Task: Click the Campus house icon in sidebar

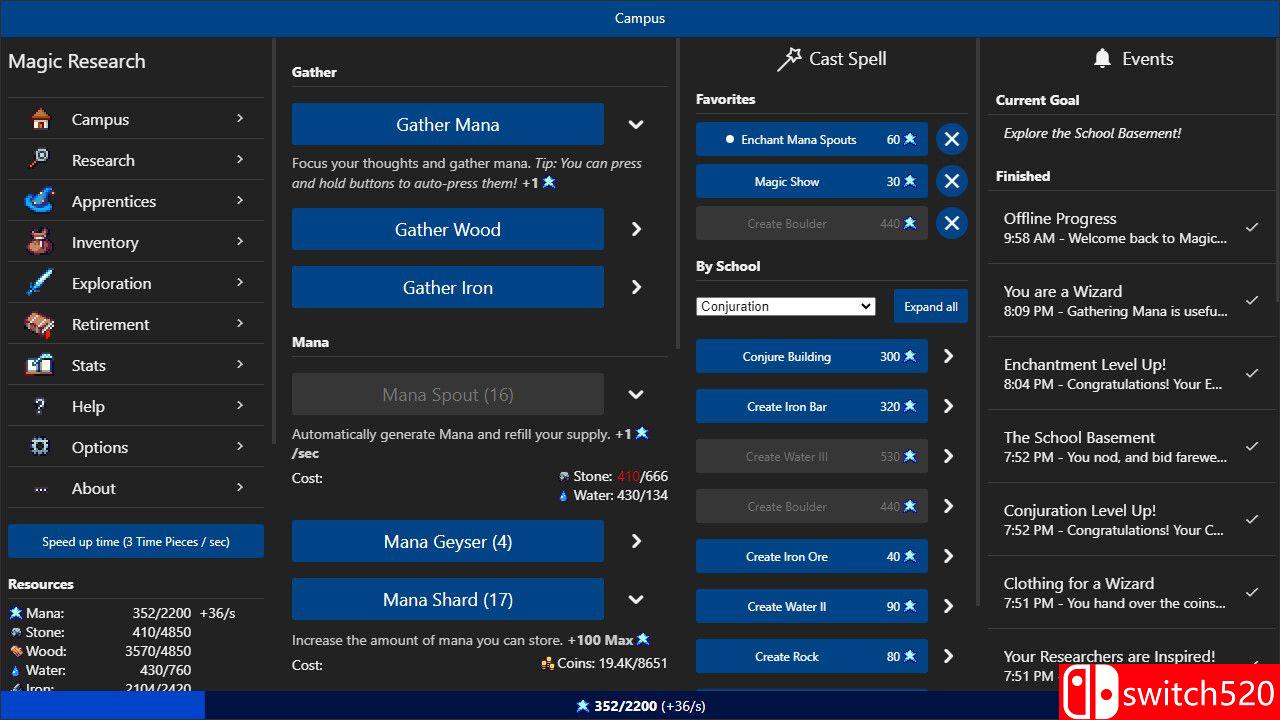Action: coord(40,120)
